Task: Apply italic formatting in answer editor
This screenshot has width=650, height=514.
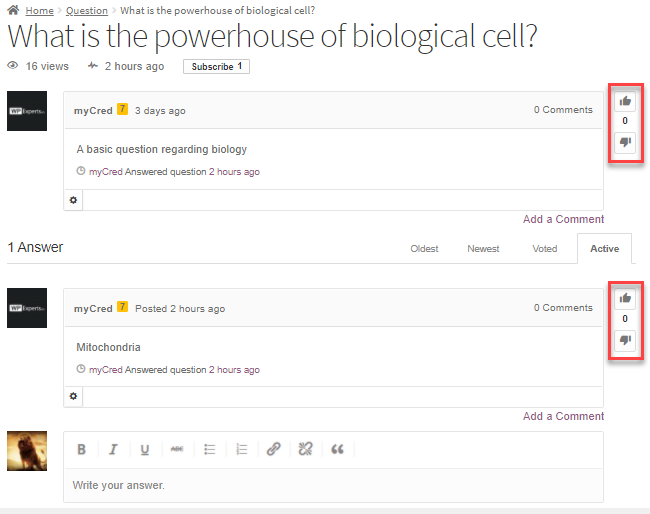Action: [x=113, y=450]
